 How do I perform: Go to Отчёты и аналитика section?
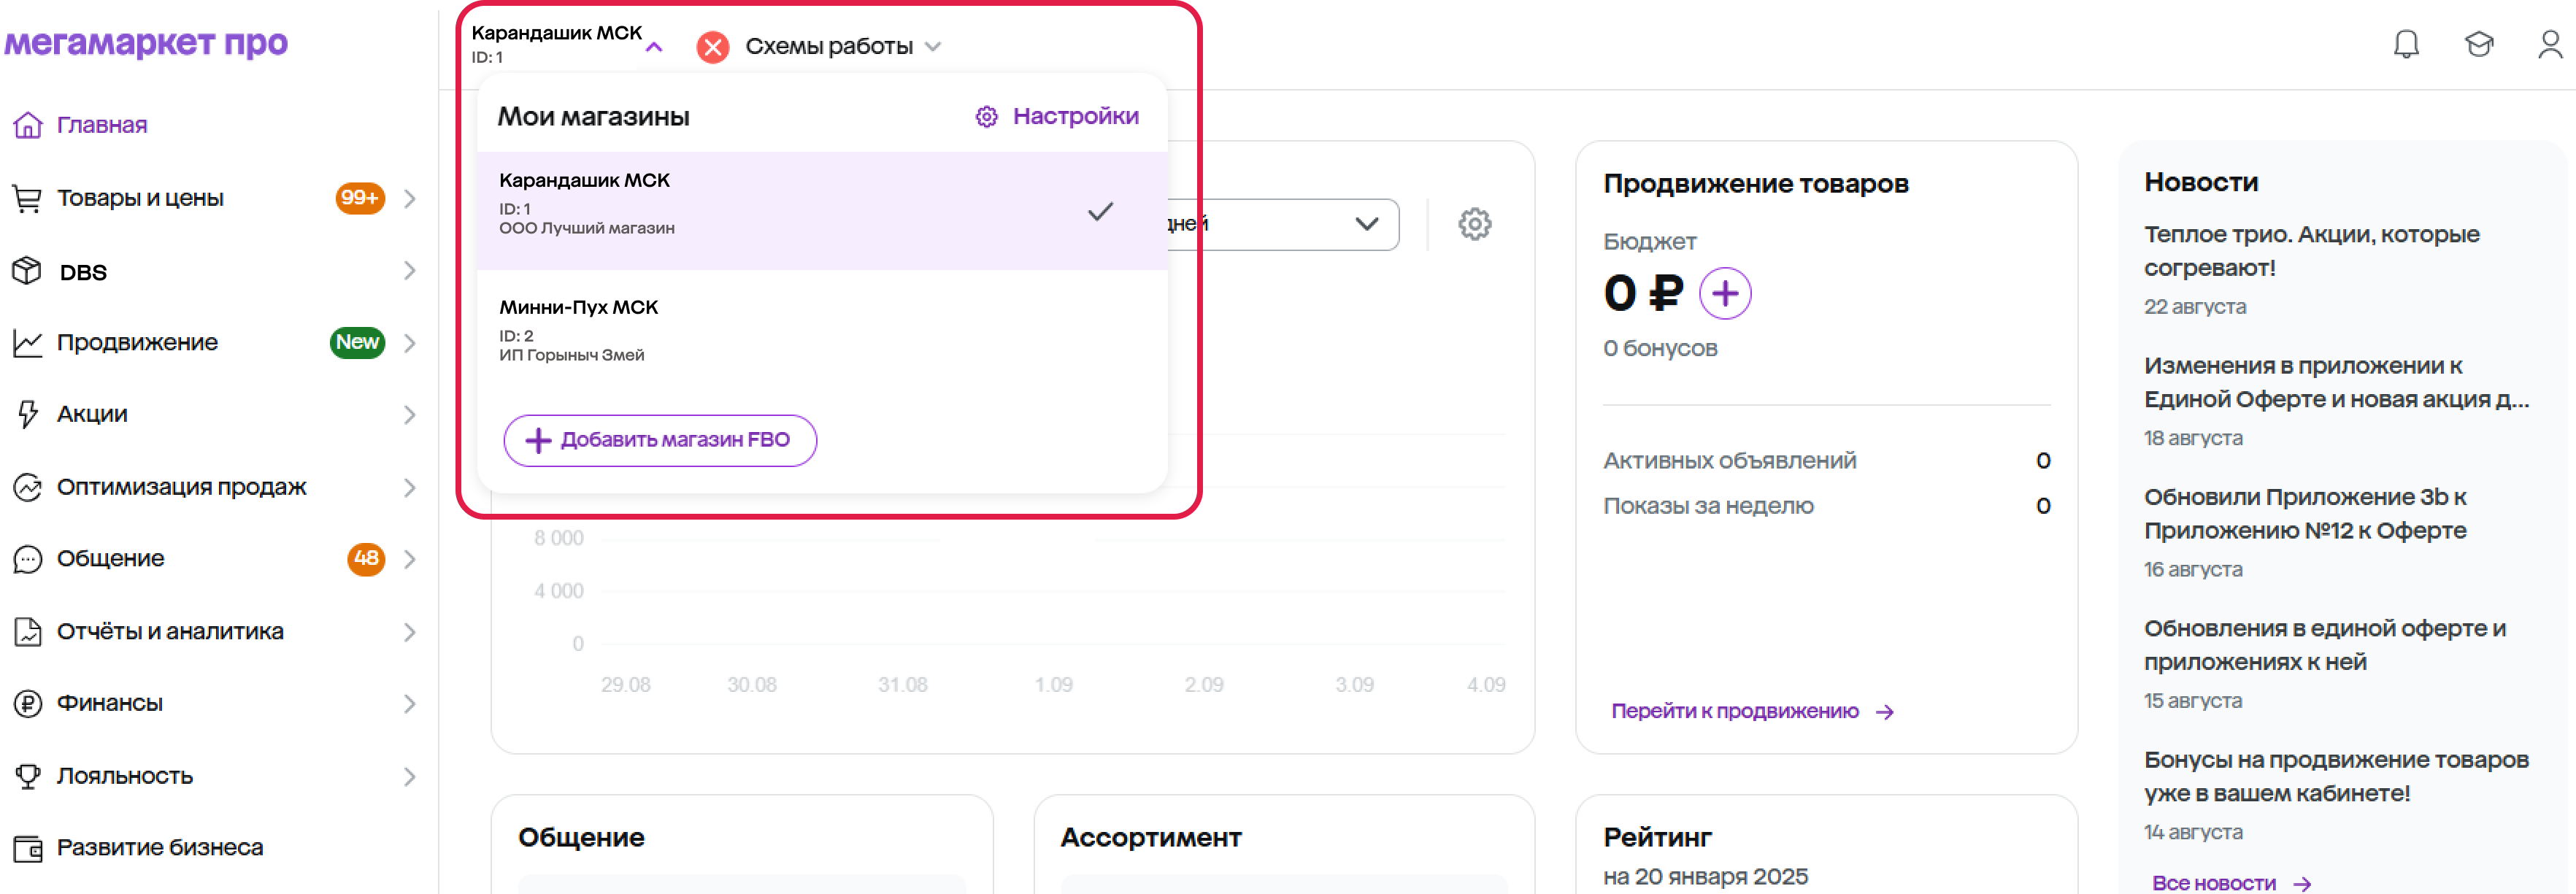(170, 632)
